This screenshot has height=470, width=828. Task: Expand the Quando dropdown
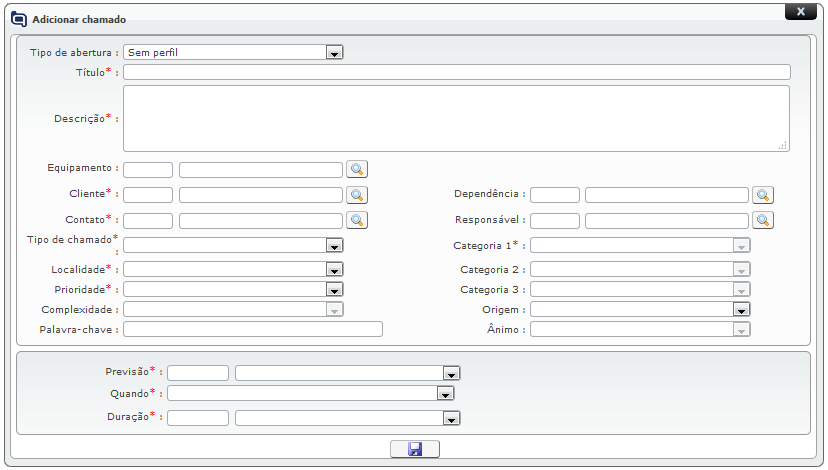[310, 393]
